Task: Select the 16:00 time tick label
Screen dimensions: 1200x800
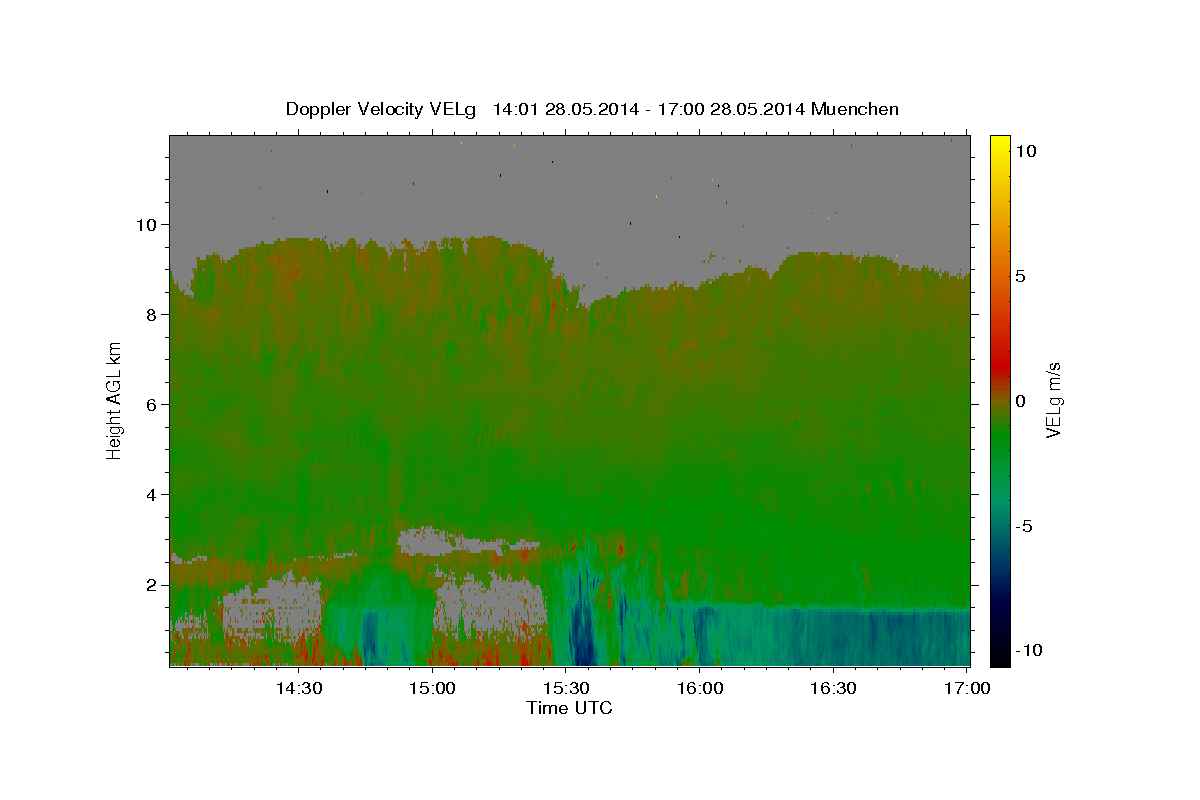Action: (700, 688)
